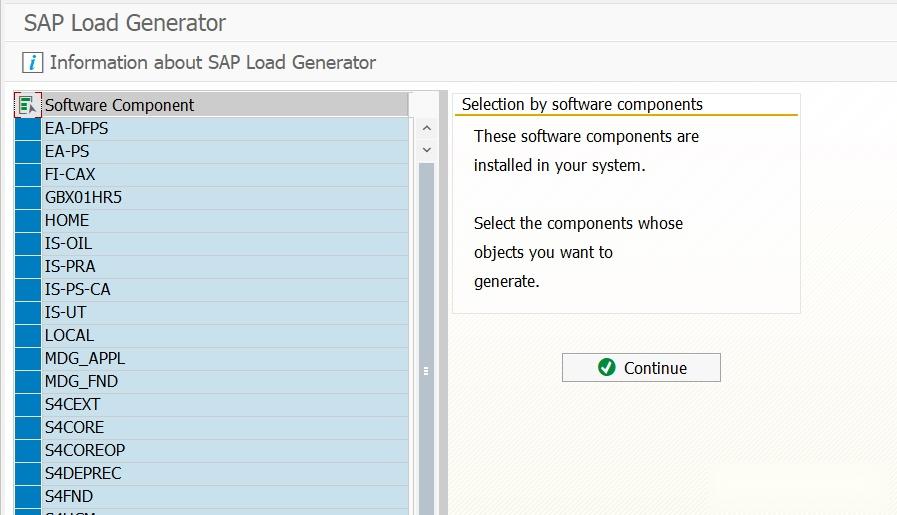Click the Information icon about SAP Load Generator

click(x=33, y=62)
